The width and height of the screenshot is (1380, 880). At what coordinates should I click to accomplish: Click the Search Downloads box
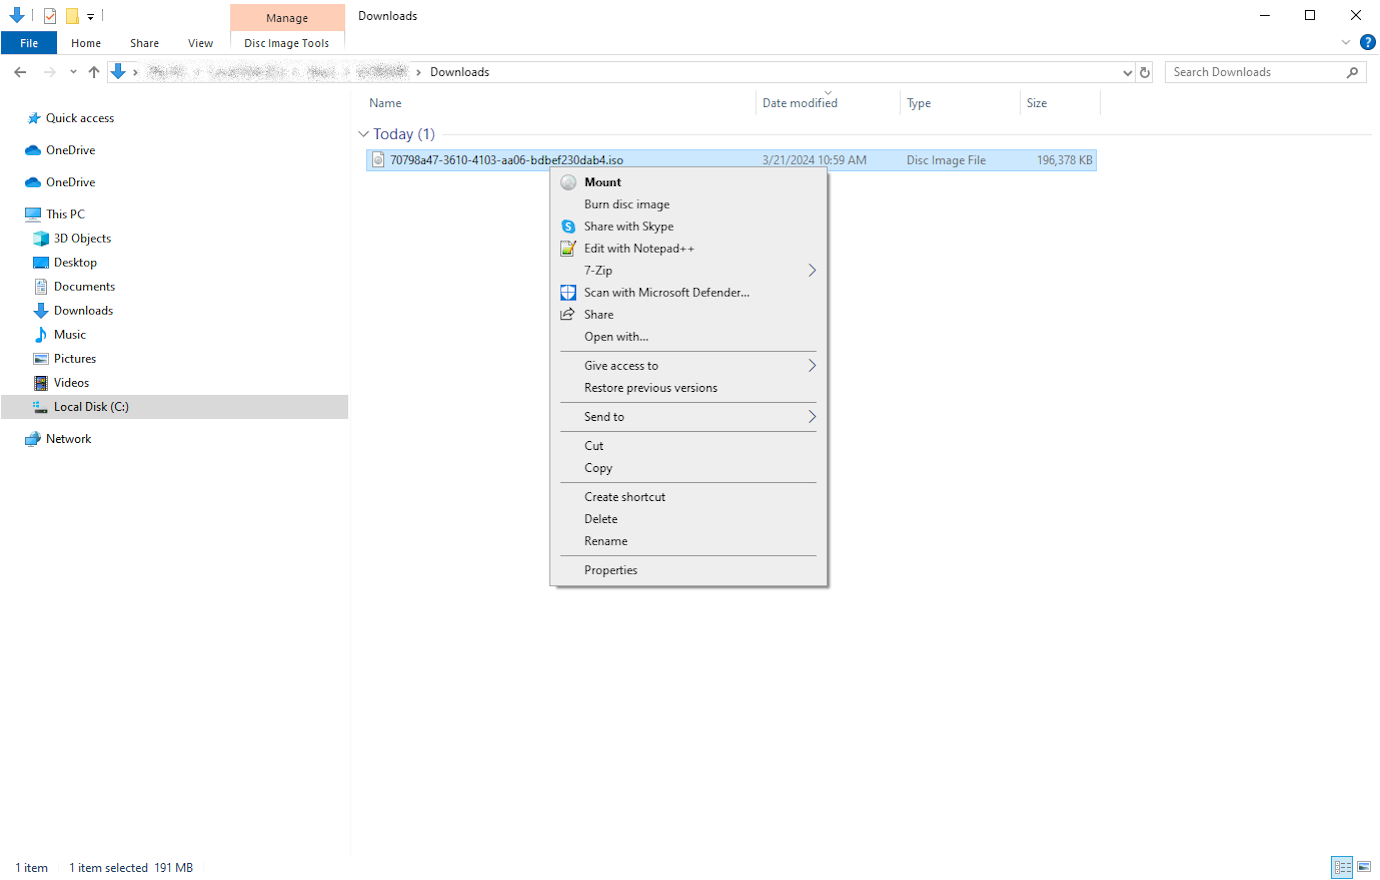(x=1256, y=72)
